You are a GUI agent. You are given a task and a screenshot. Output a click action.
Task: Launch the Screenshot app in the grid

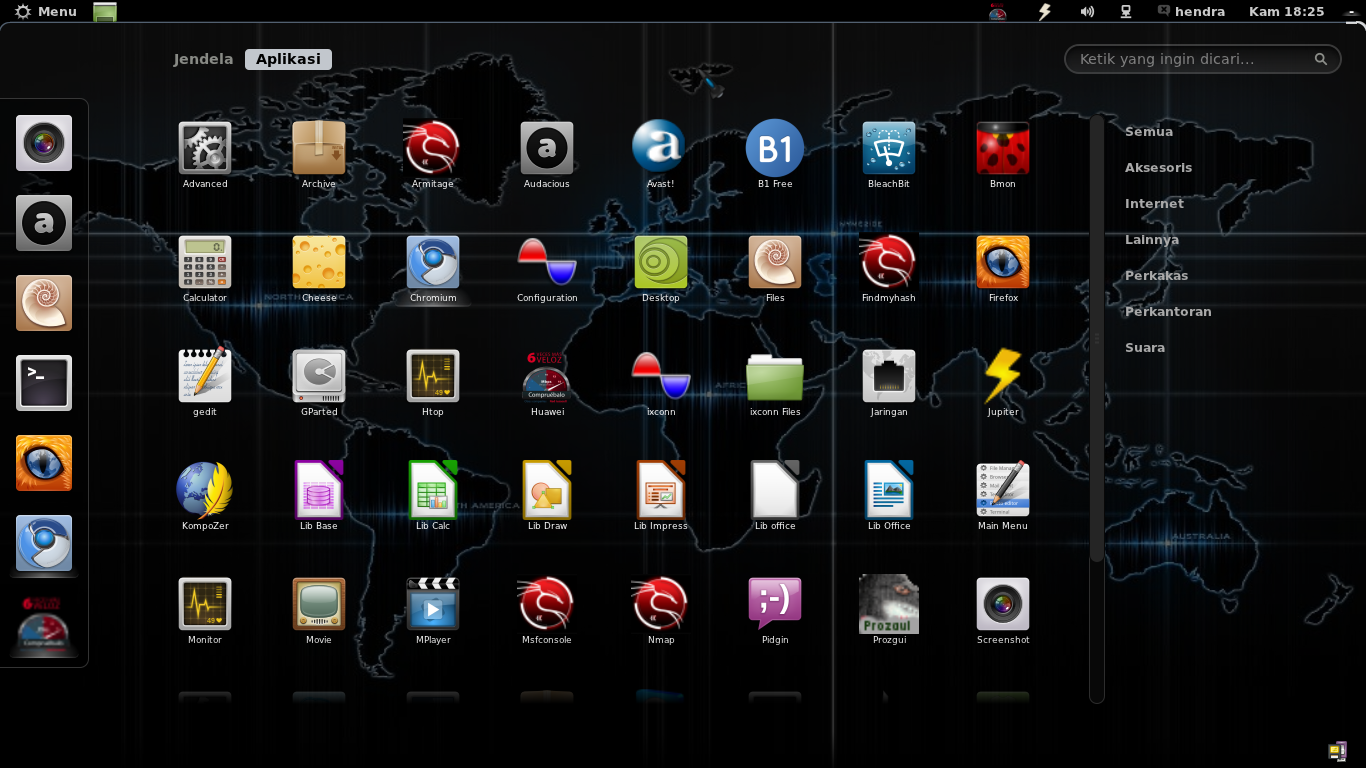(x=1003, y=604)
